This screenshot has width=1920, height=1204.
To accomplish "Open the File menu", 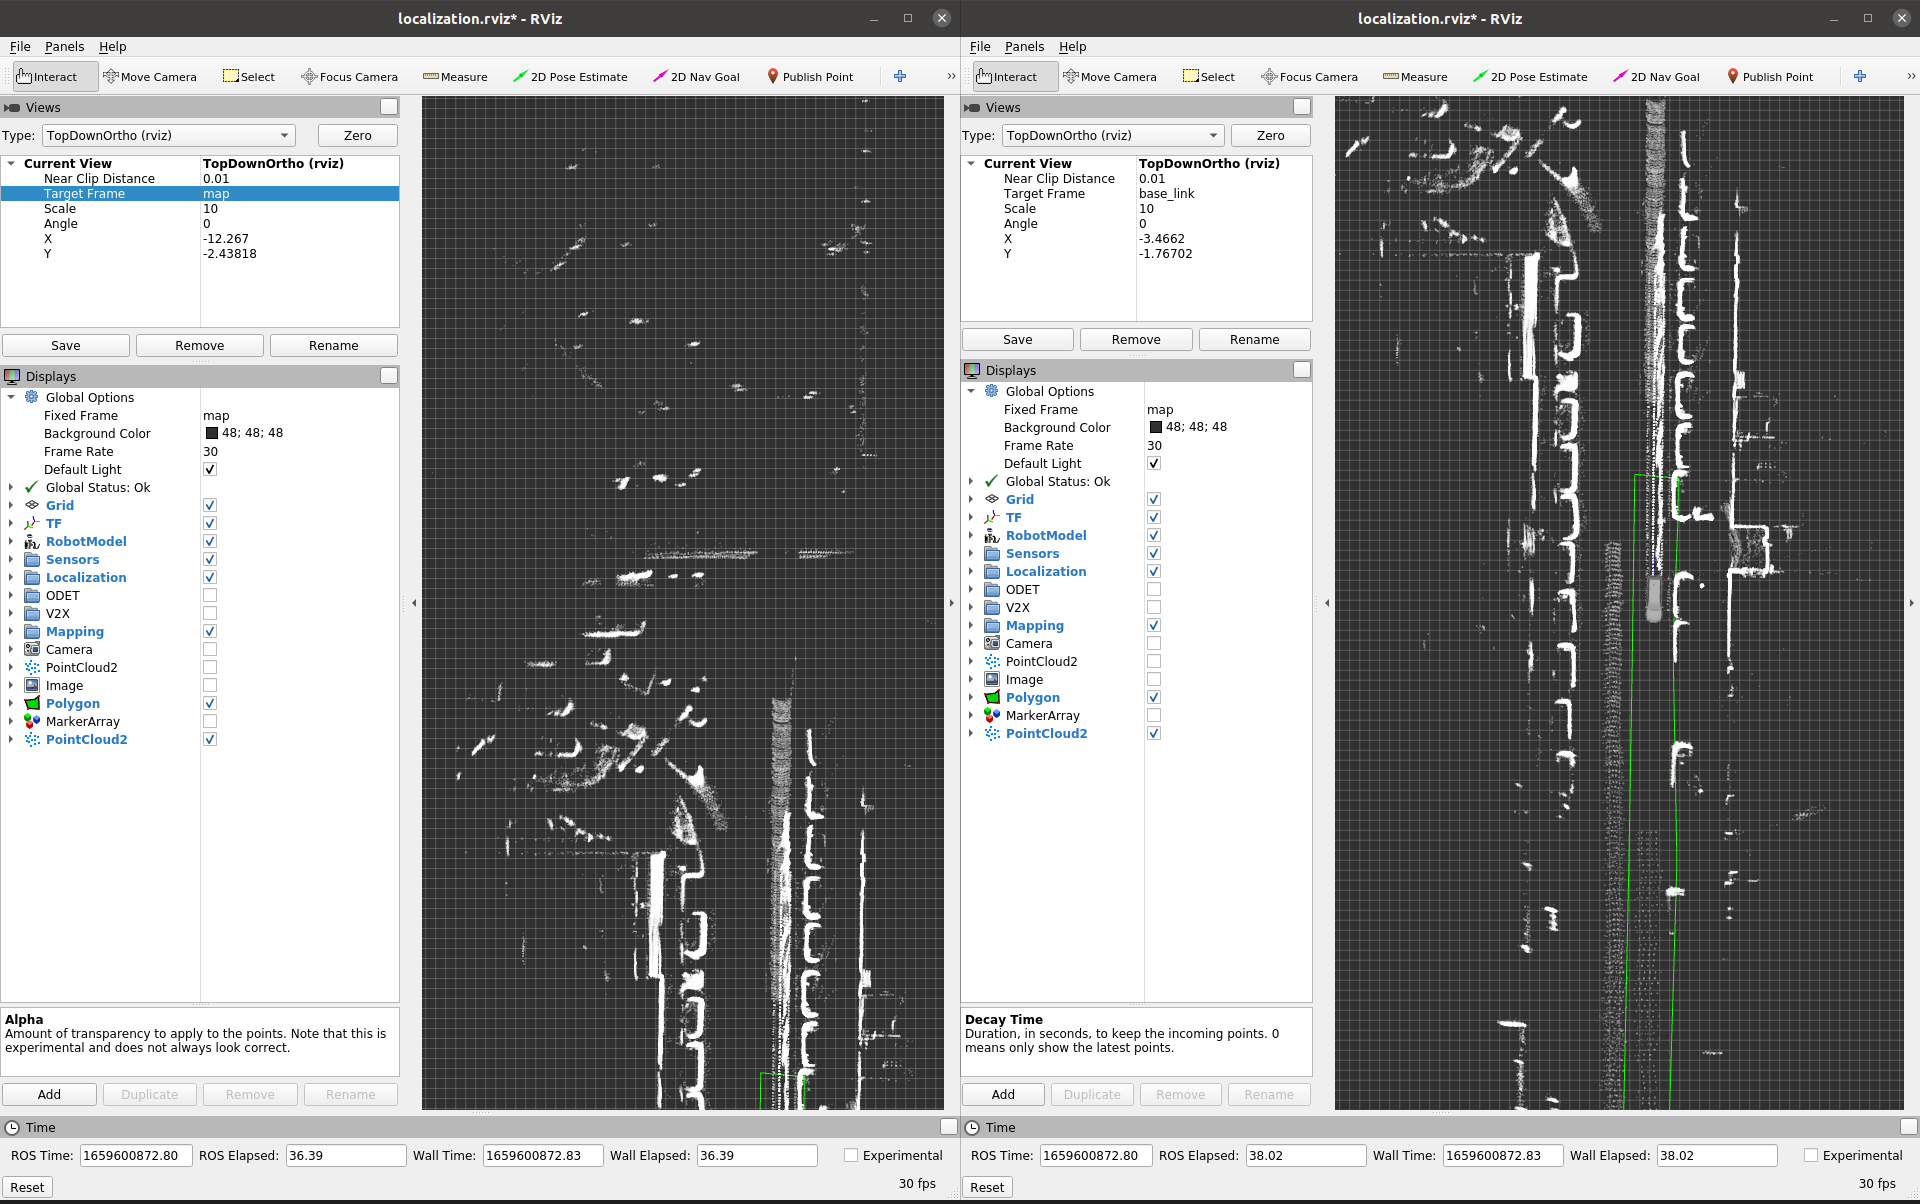I will pos(19,46).
